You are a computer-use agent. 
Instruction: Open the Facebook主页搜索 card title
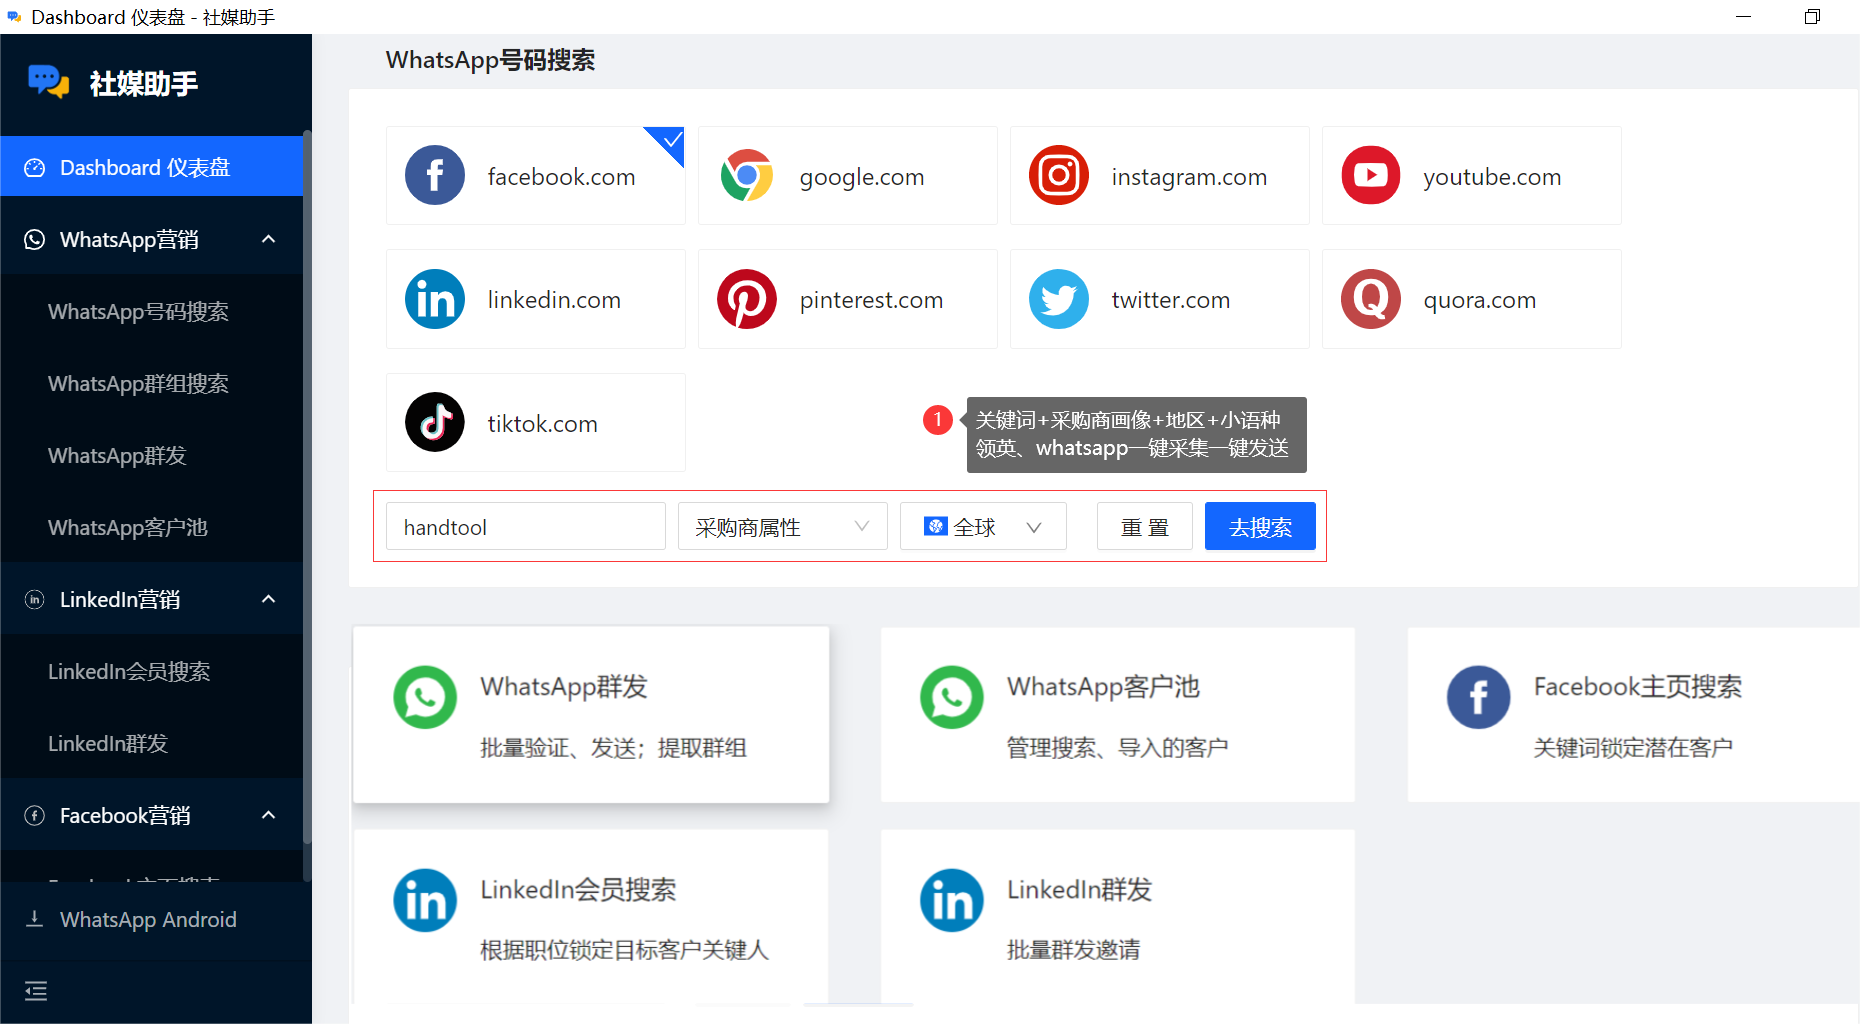tap(1638, 687)
